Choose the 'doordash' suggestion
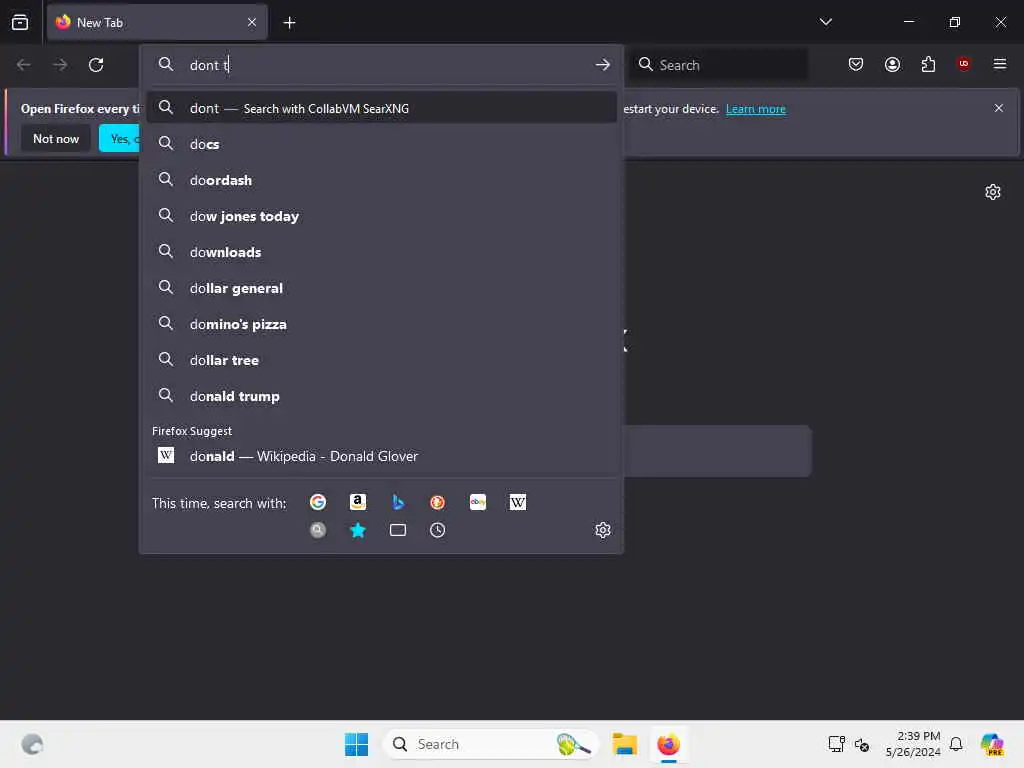Viewport: 1024px width, 768px height. (381, 180)
